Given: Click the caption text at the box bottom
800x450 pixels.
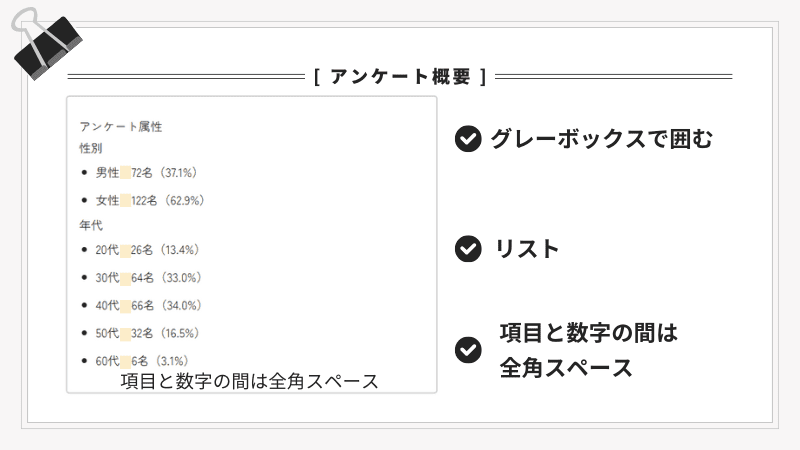Looking at the screenshot, I should coord(249,381).
